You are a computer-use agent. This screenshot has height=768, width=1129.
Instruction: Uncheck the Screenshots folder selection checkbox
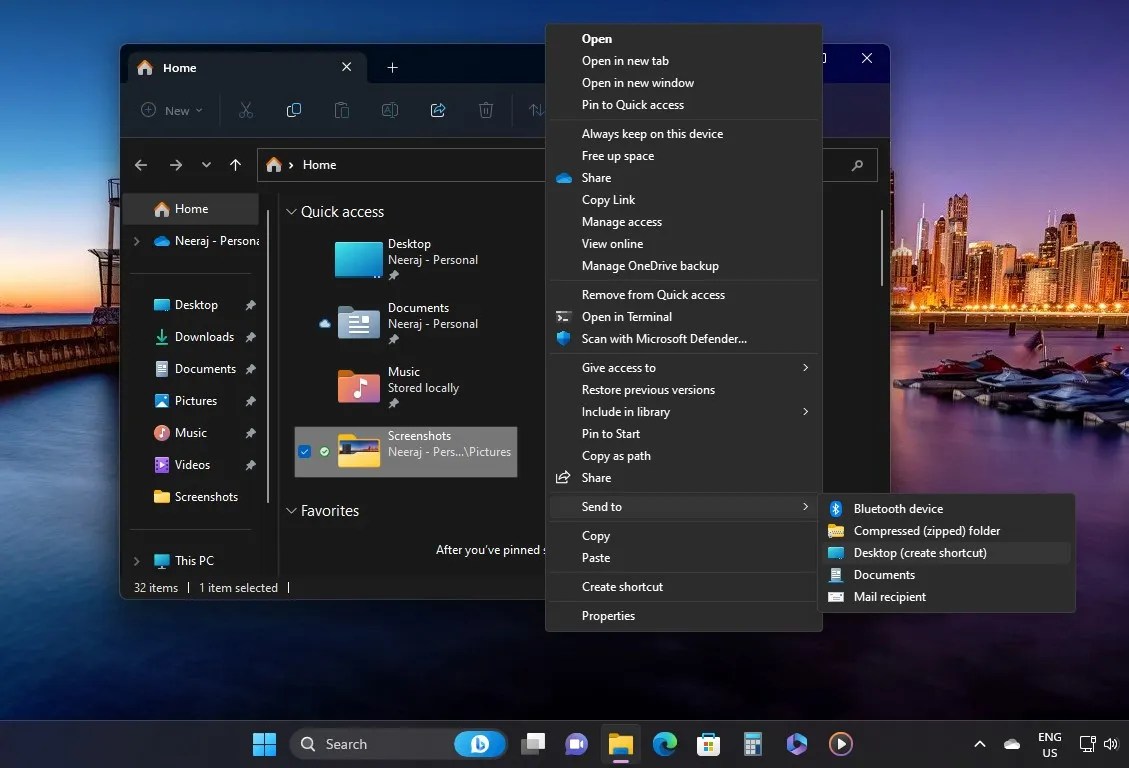click(304, 452)
